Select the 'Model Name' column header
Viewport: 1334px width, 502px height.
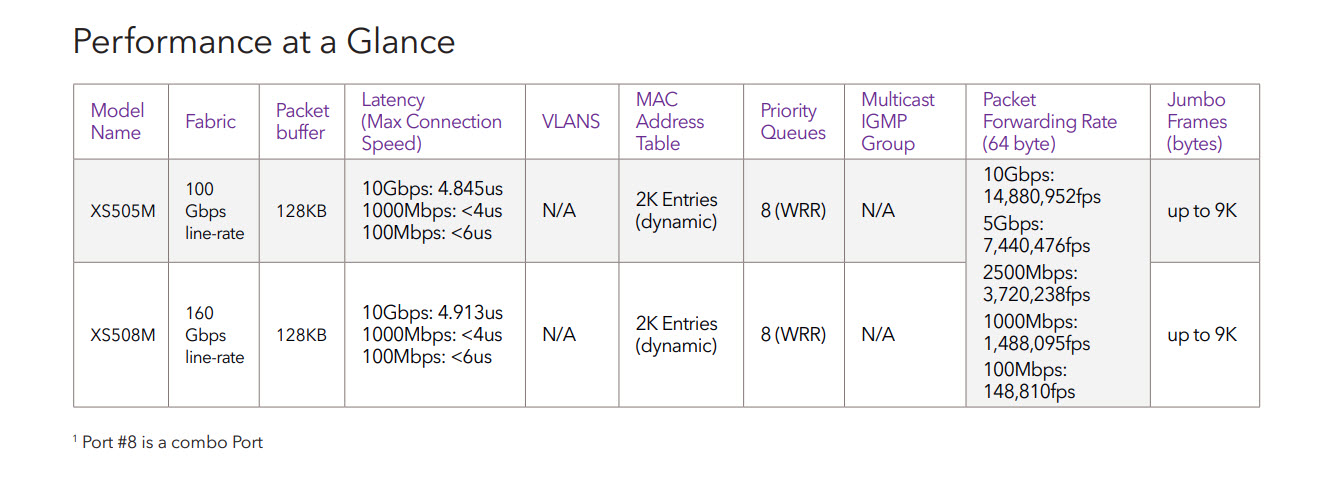(118, 121)
